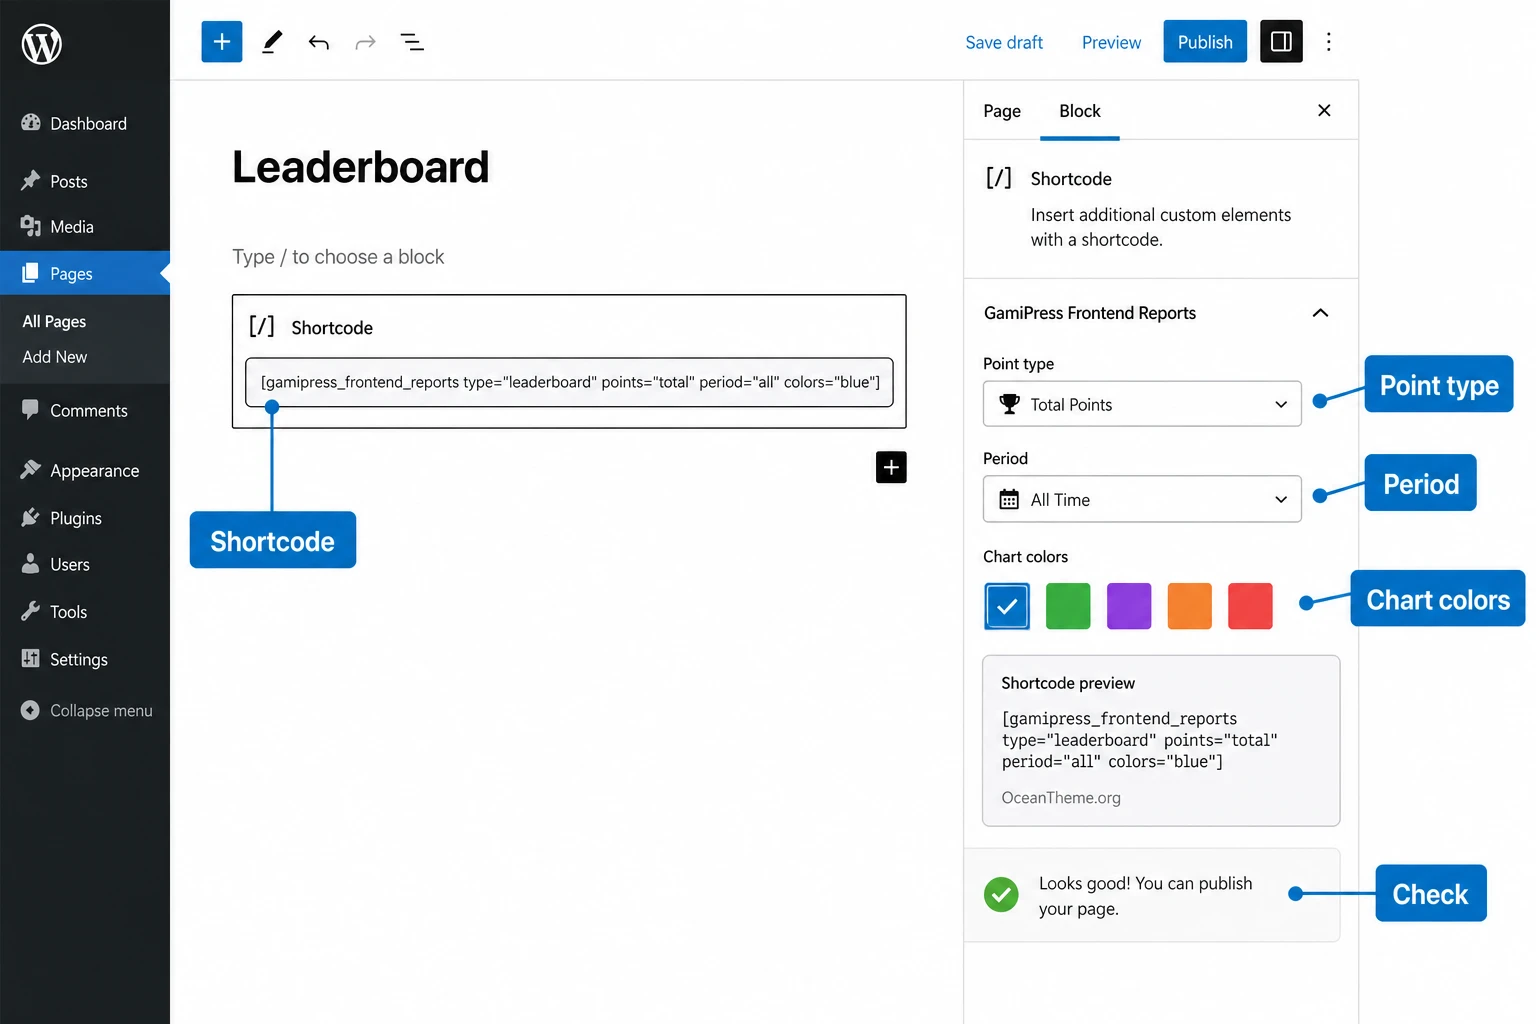This screenshot has width=1536, height=1024.
Task: Redo the reverted change
Action: (366, 42)
